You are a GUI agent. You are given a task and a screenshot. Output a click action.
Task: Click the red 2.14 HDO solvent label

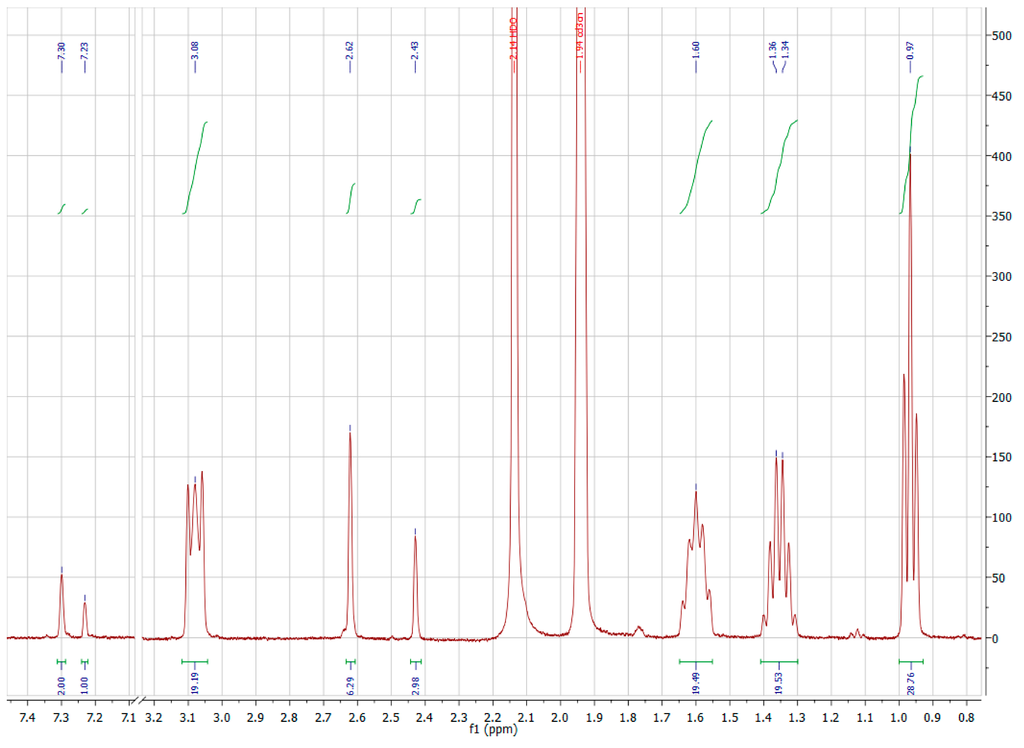click(x=514, y=40)
